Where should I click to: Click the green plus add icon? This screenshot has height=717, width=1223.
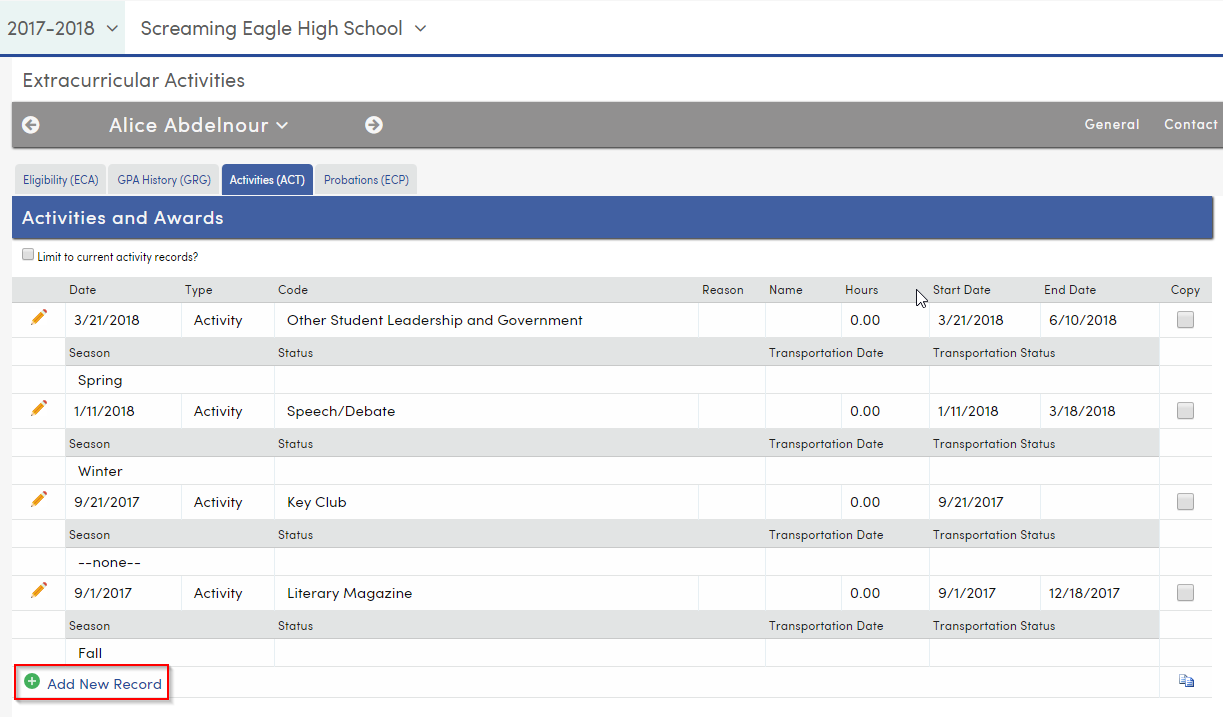coord(32,682)
